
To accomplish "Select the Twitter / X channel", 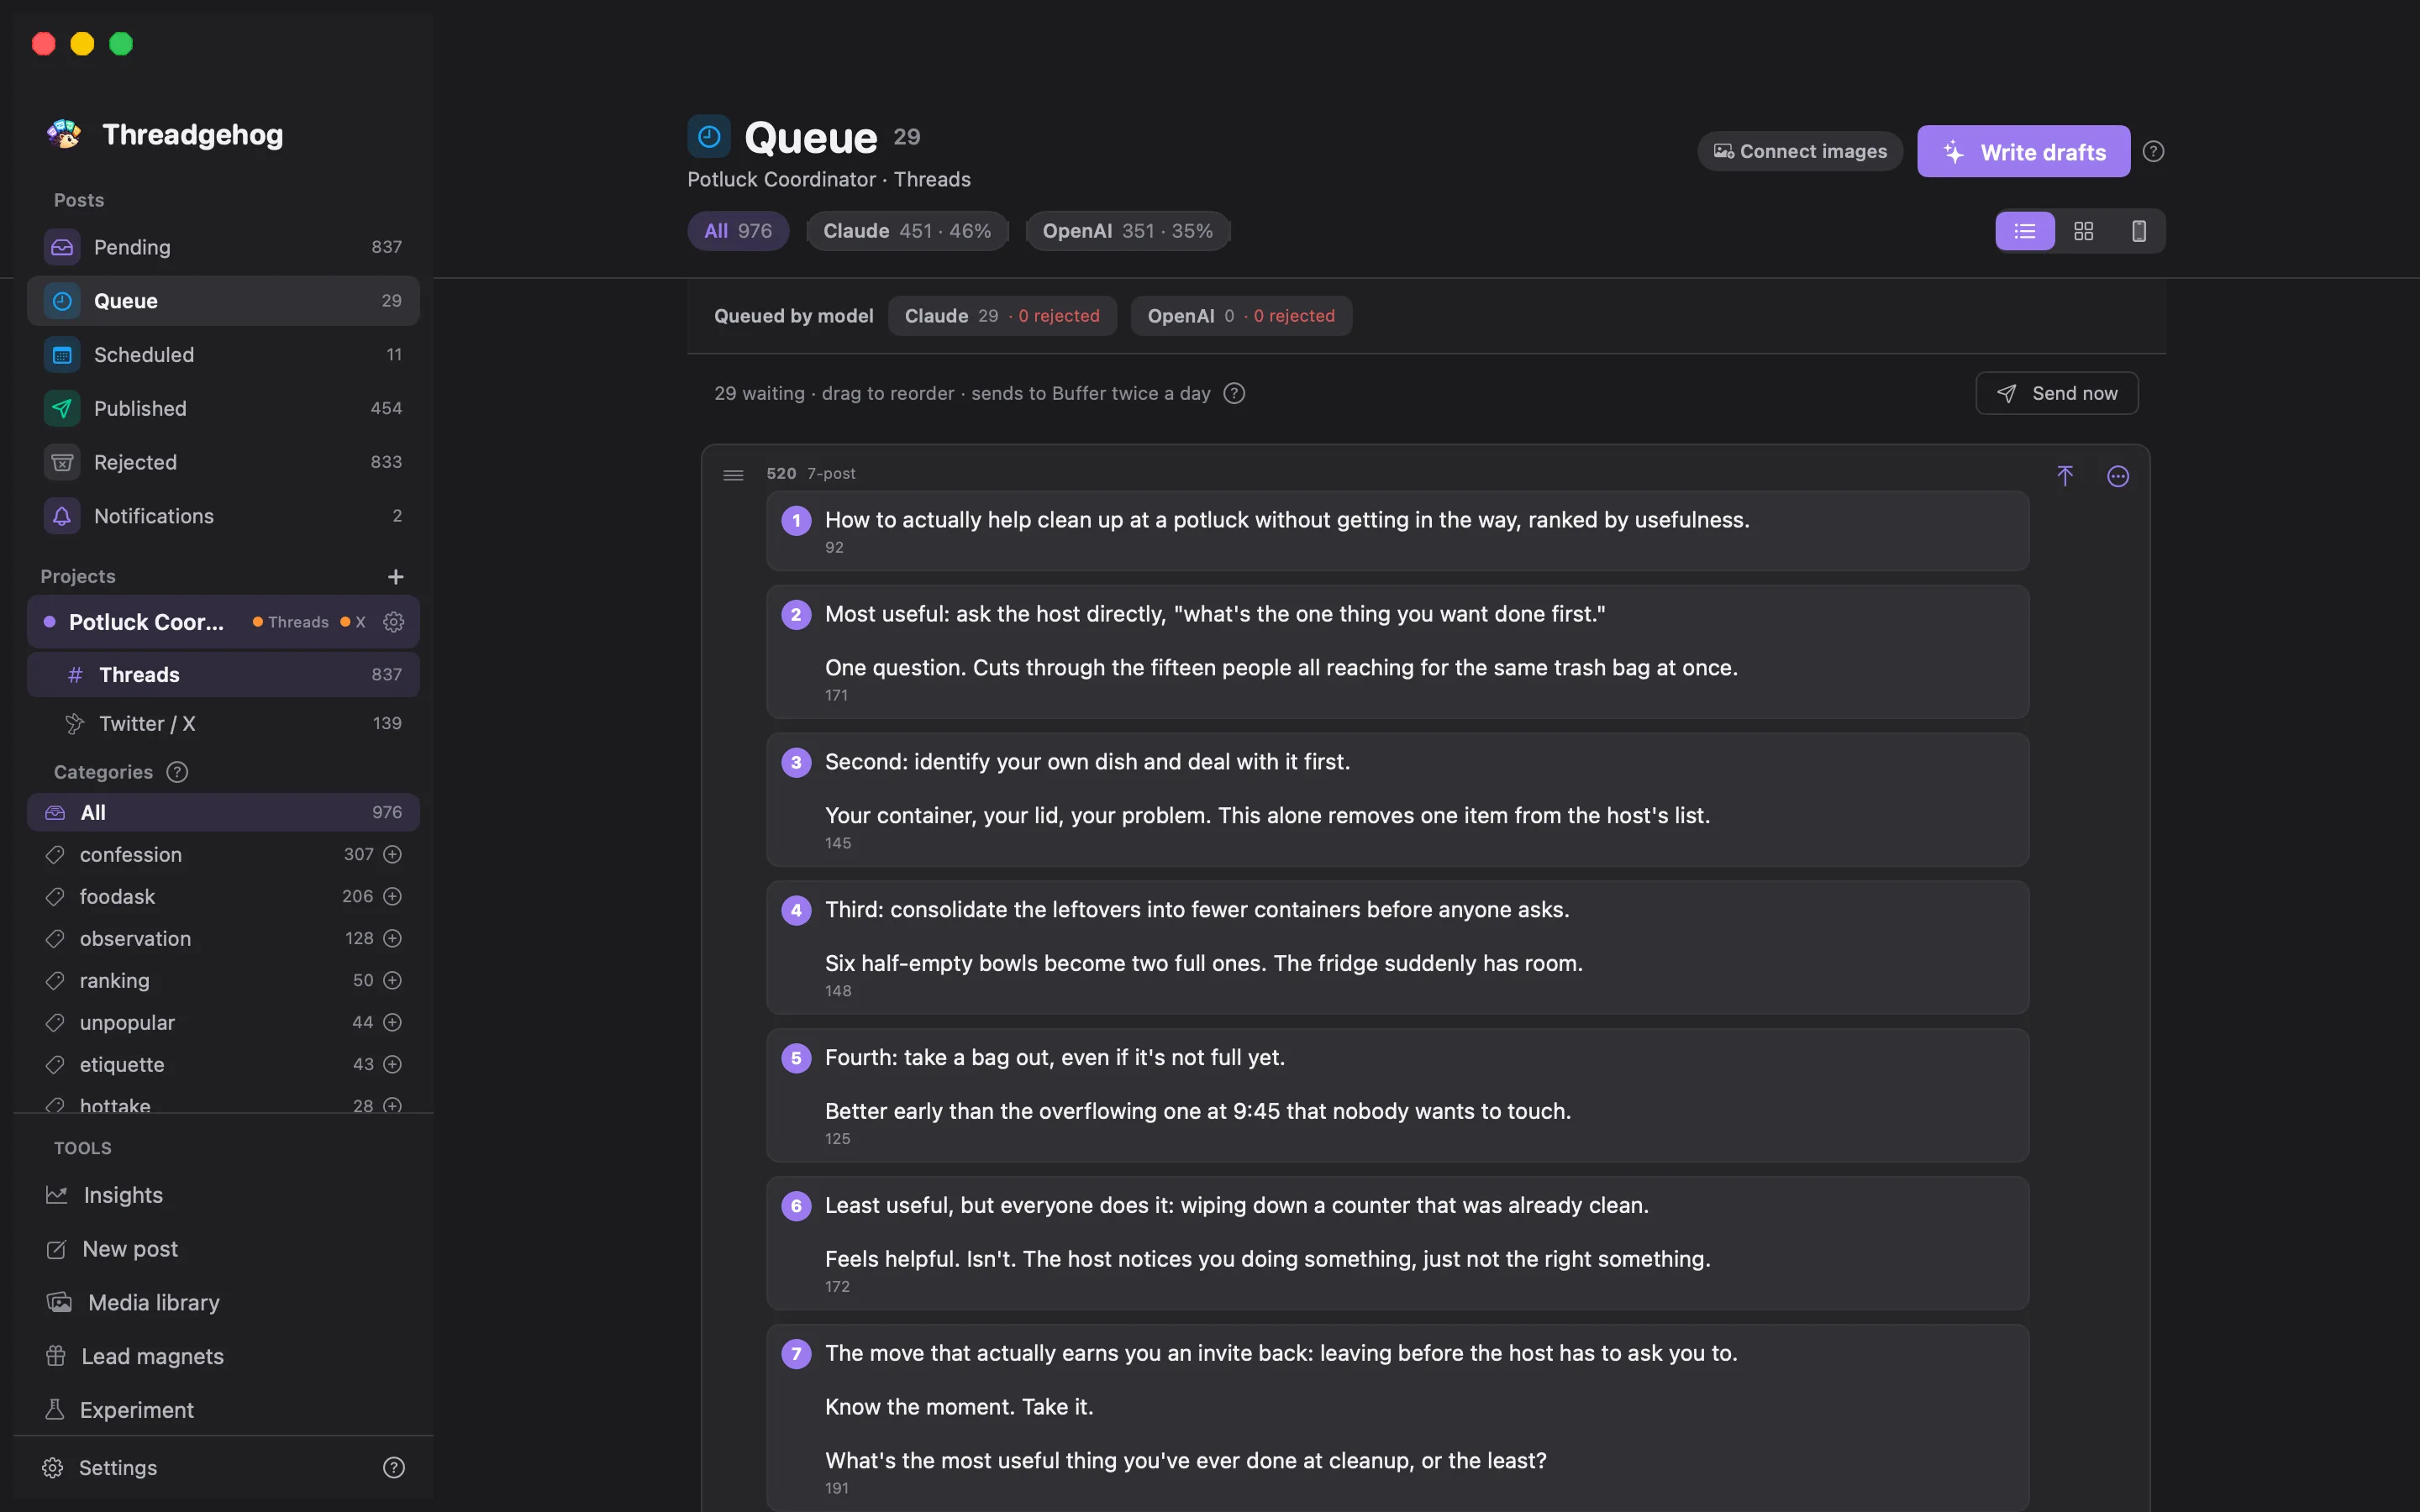I will pyautogui.click(x=223, y=723).
